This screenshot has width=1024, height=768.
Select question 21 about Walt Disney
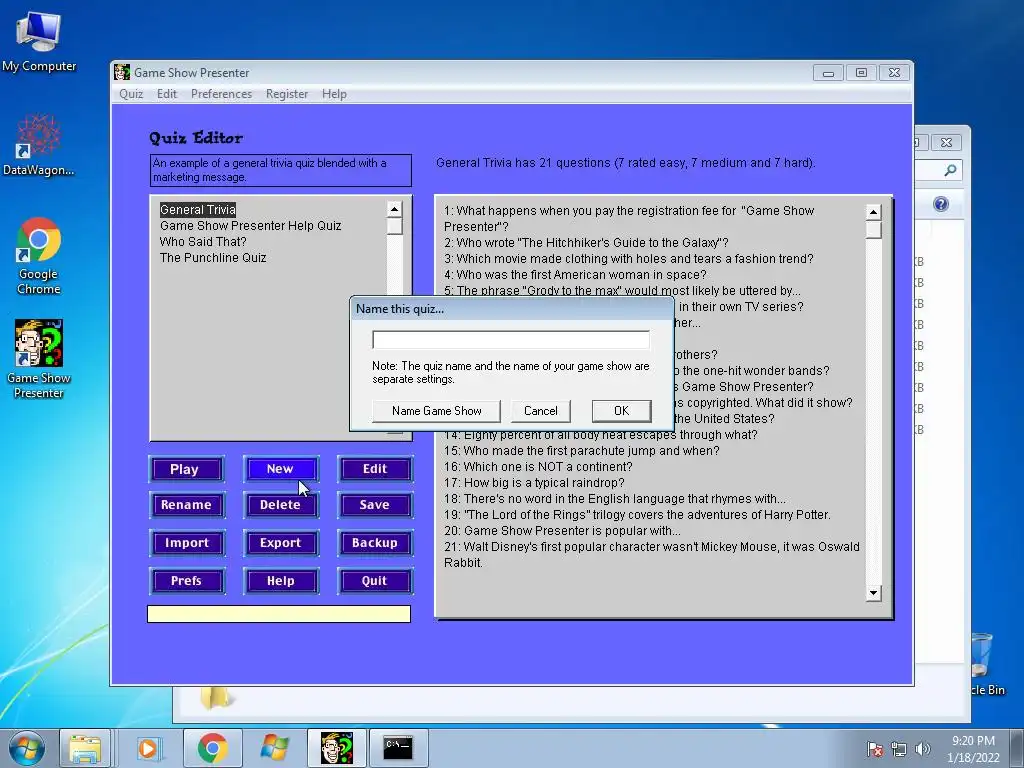[652, 555]
